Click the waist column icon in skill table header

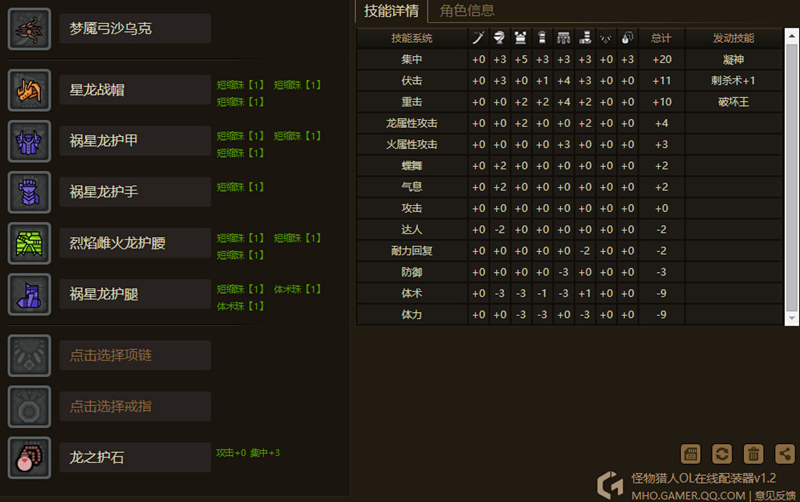click(x=564, y=38)
